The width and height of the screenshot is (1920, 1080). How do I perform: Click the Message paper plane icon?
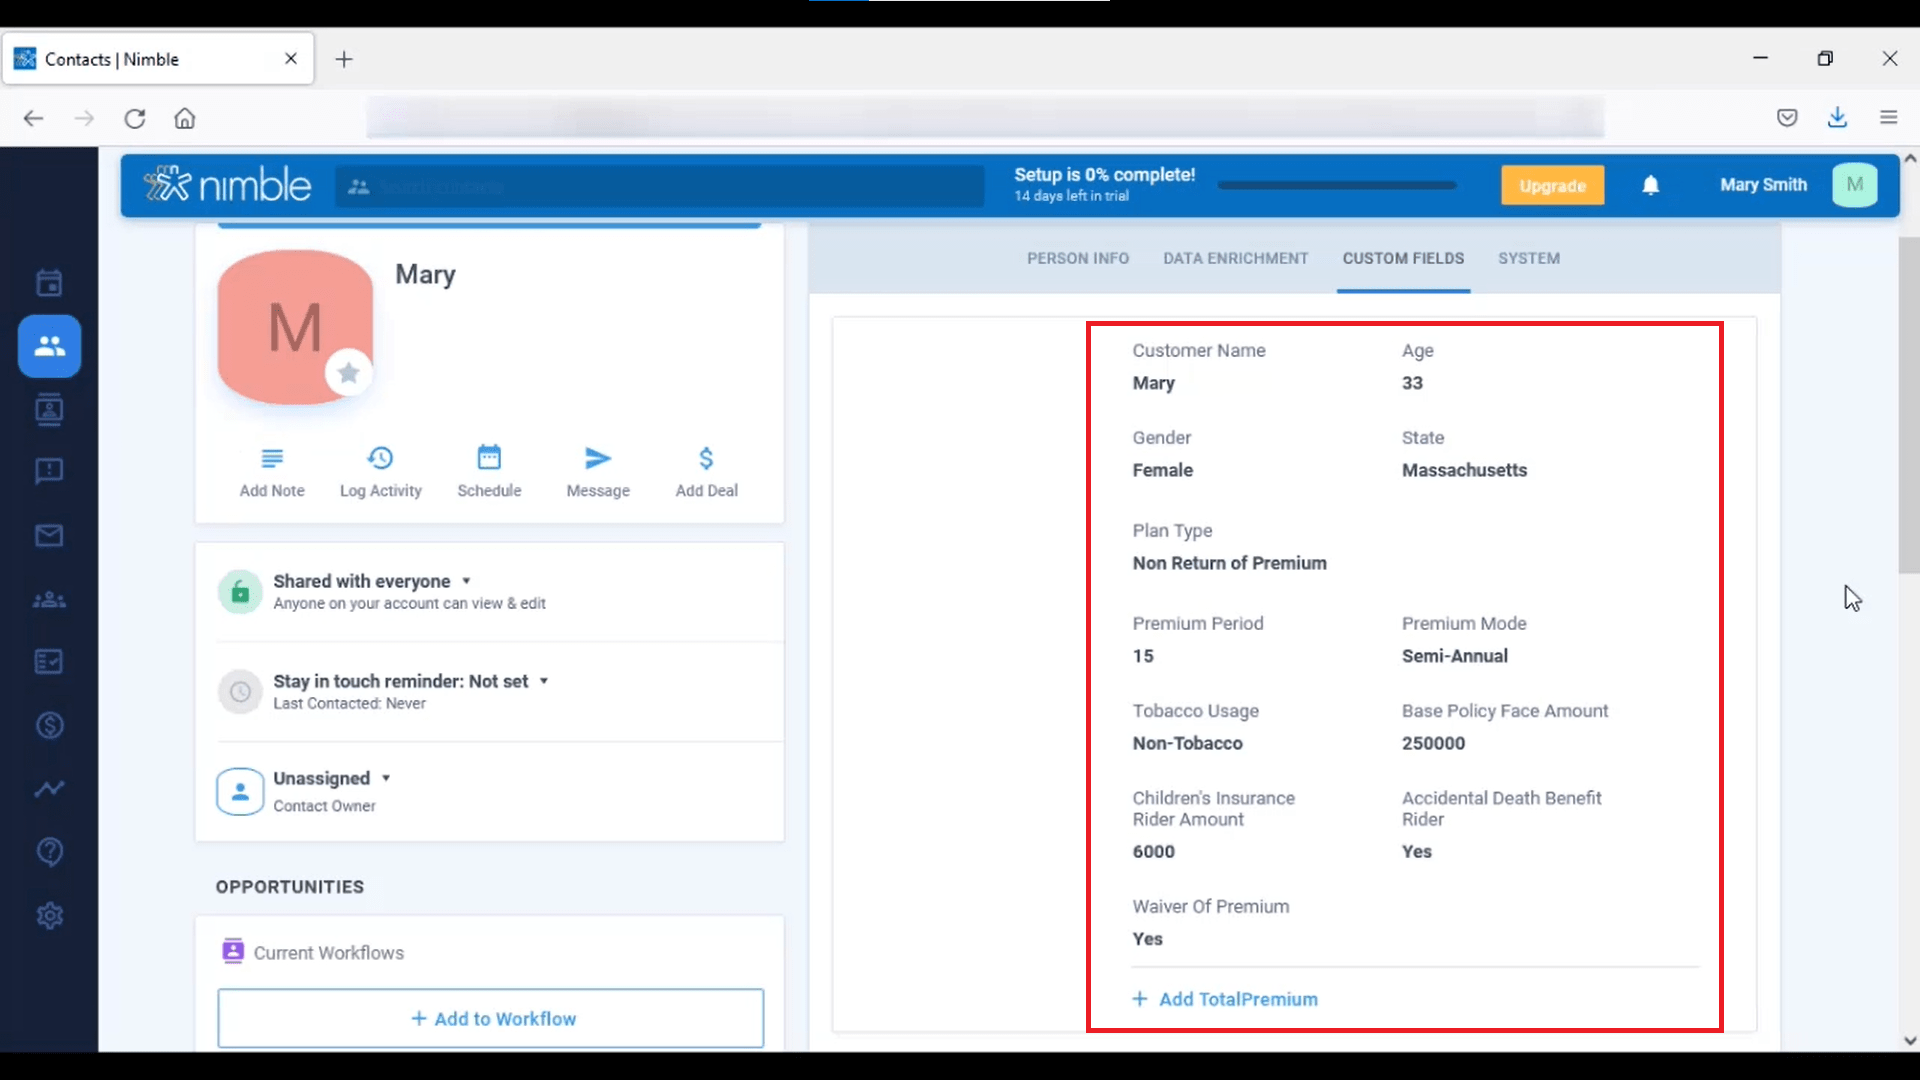point(598,458)
